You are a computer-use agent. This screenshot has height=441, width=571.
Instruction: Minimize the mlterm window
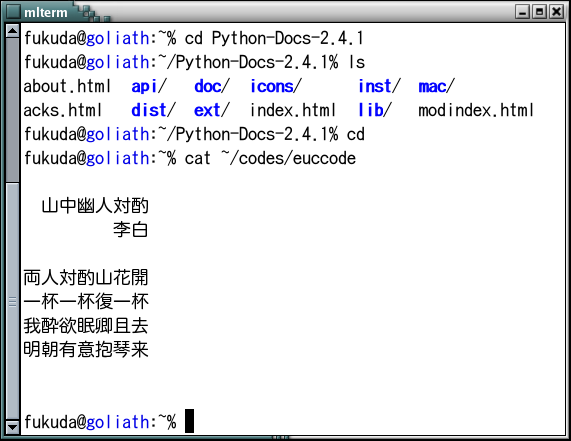(x=523, y=12)
